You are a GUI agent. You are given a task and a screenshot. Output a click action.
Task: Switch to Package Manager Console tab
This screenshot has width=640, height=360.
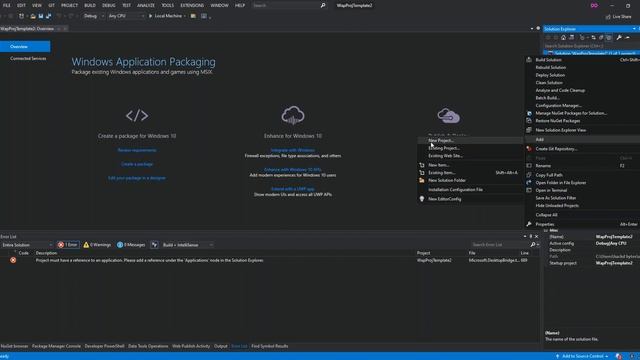(x=56, y=346)
